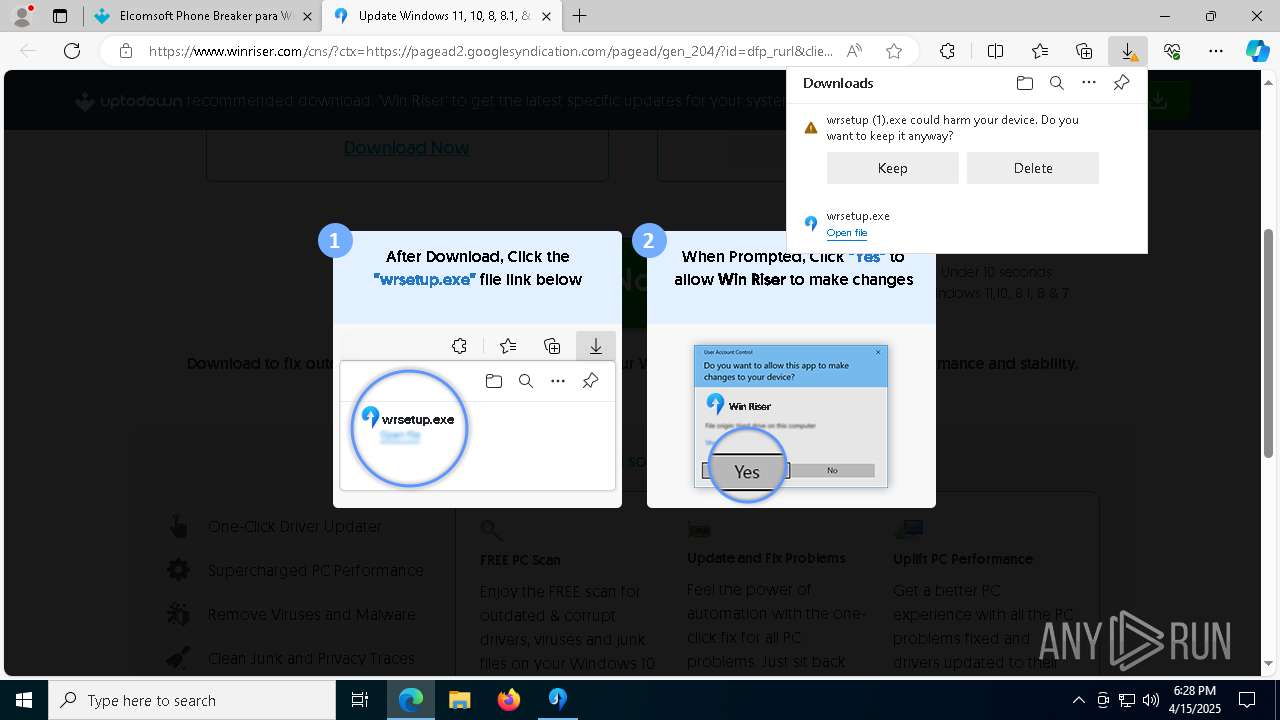Open Win Riser app in taskbar

pos(557,700)
